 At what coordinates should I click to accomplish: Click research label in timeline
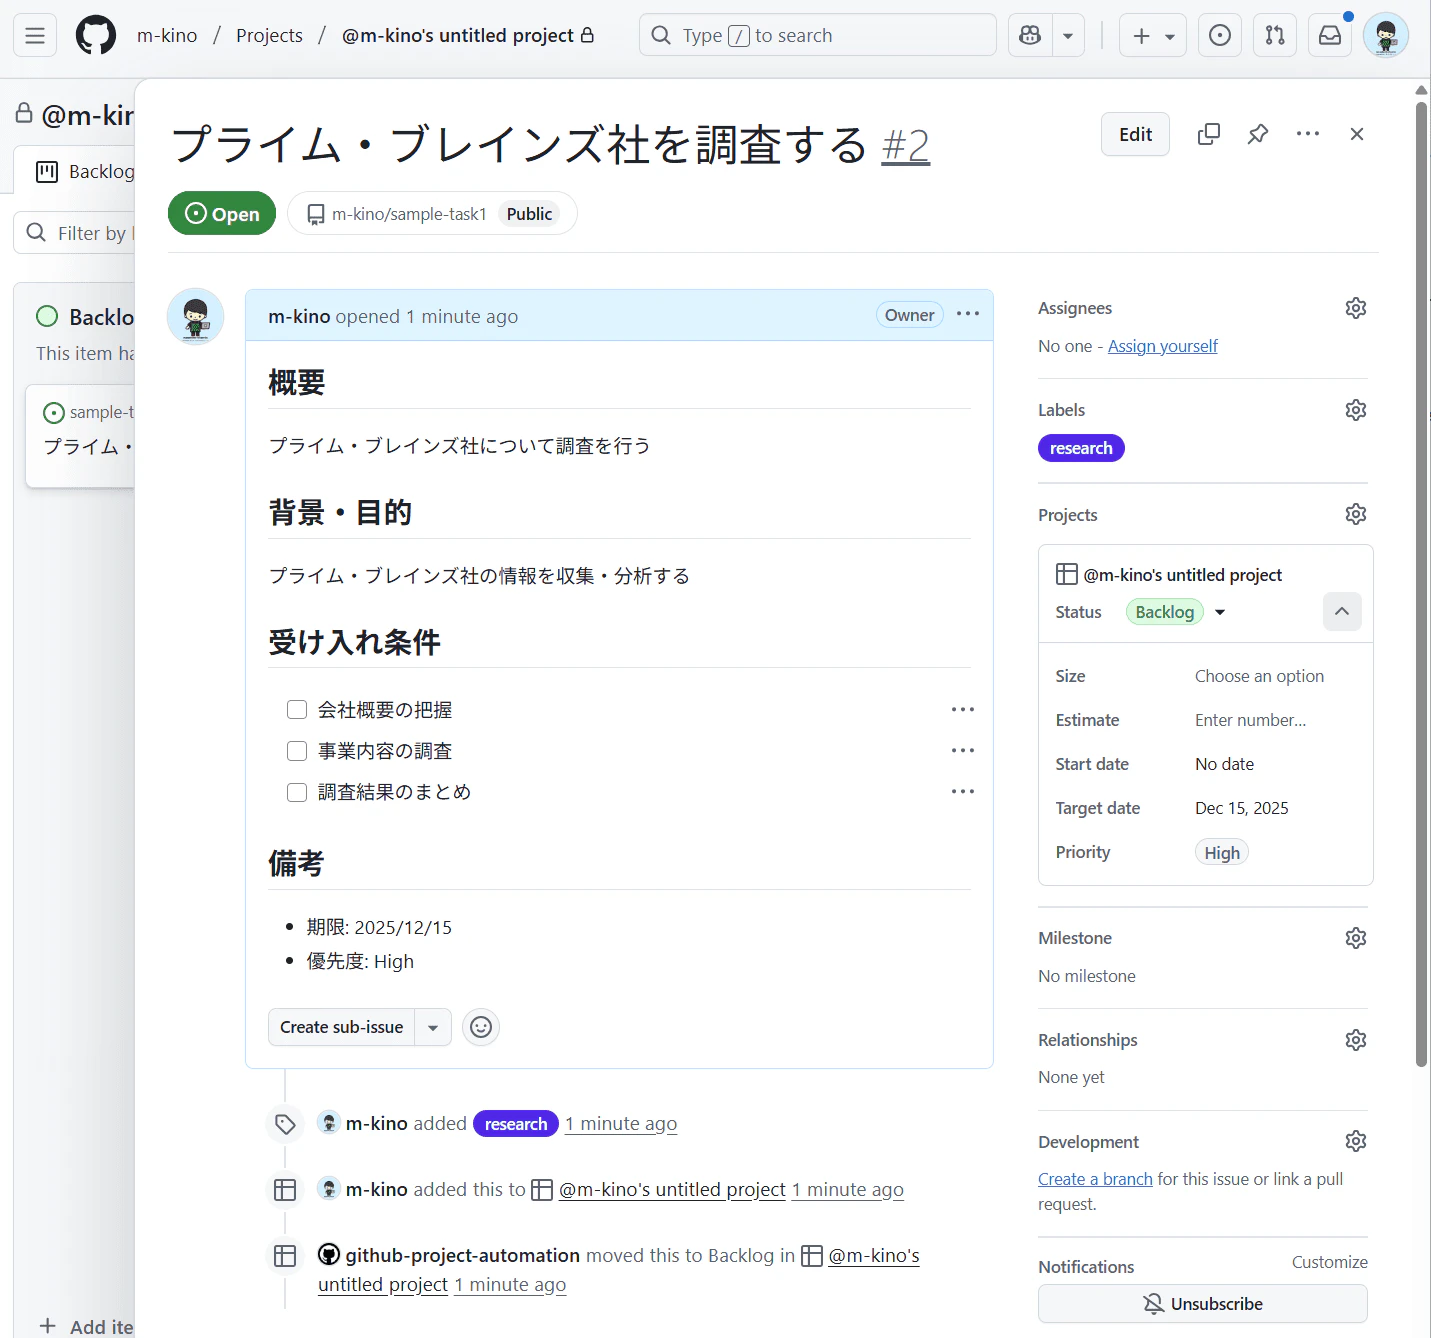pyautogui.click(x=516, y=1124)
